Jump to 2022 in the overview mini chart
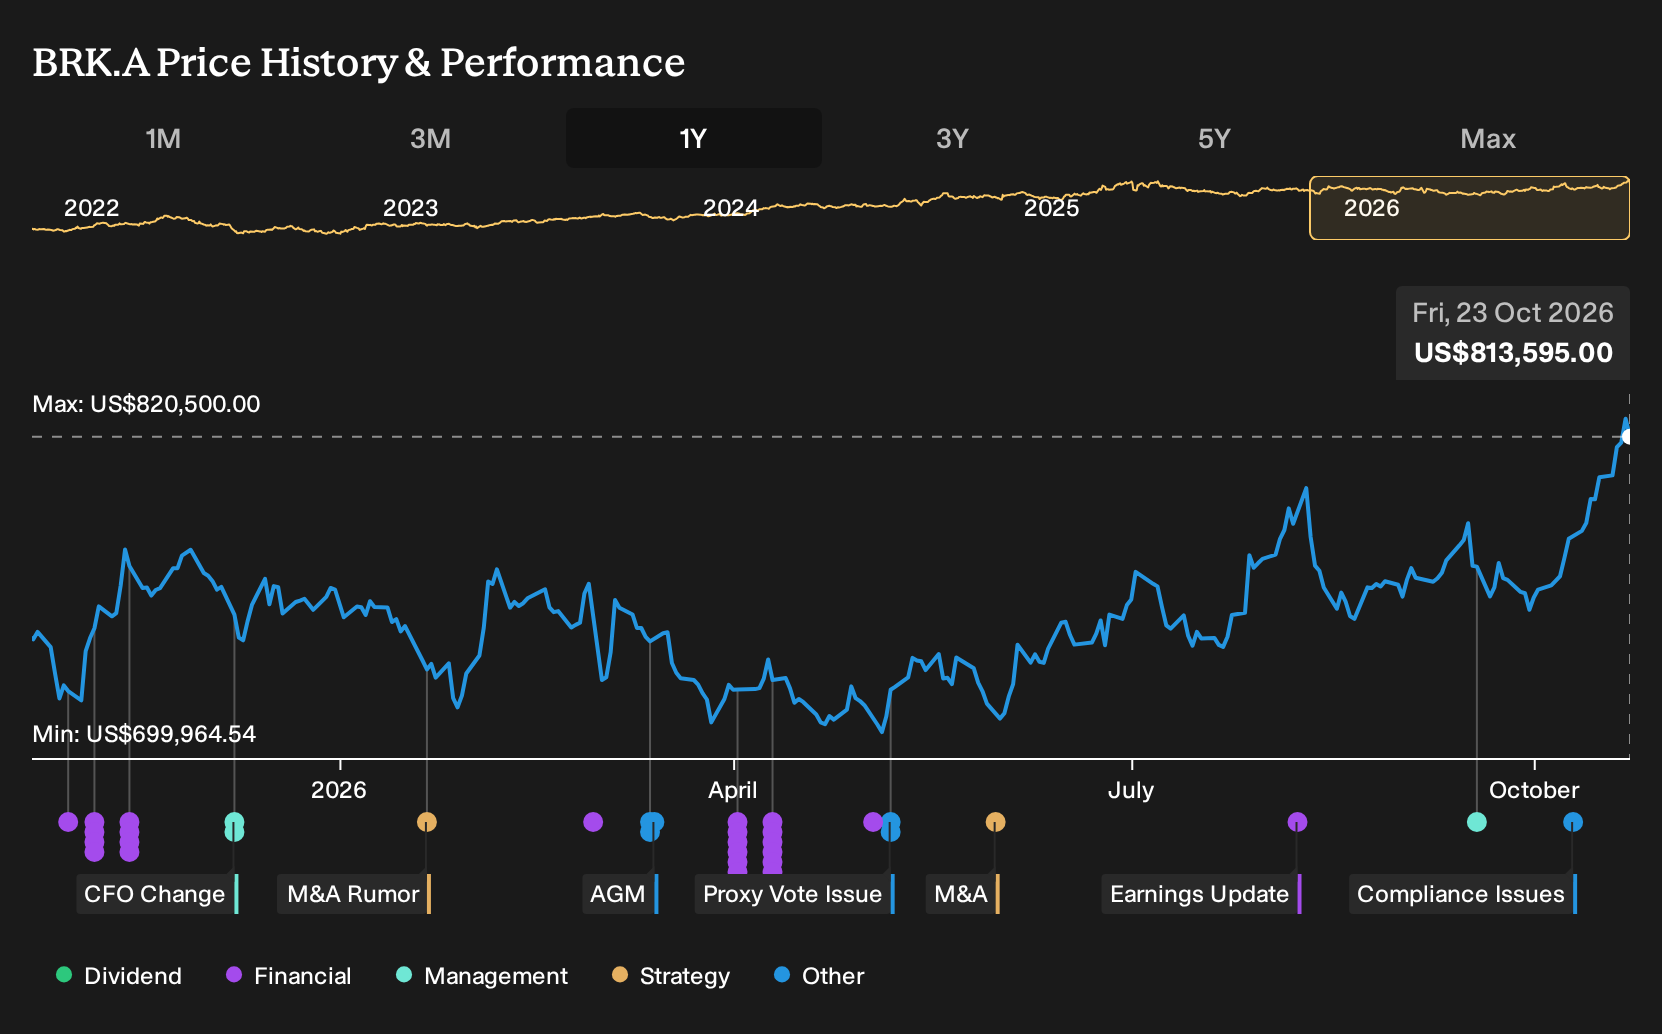This screenshot has width=1662, height=1034. point(91,208)
